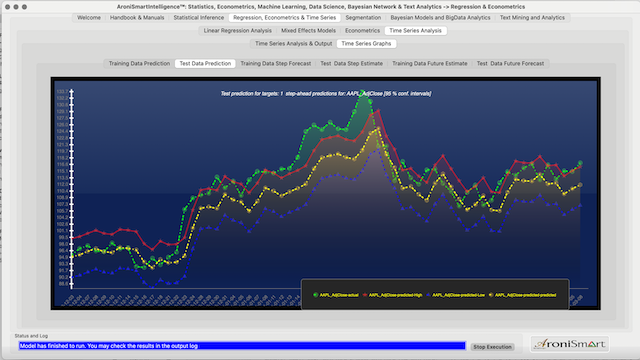Image resolution: width=640 pixels, height=360 pixels.
Task: Select Regression, Econometrics & Time Series tab
Action: tap(284, 18)
